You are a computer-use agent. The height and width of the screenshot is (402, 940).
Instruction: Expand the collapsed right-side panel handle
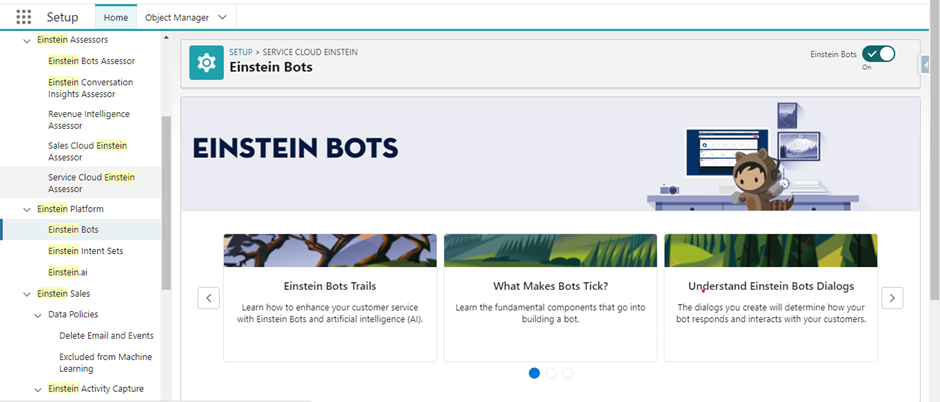pyautogui.click(x=924, y=64)
